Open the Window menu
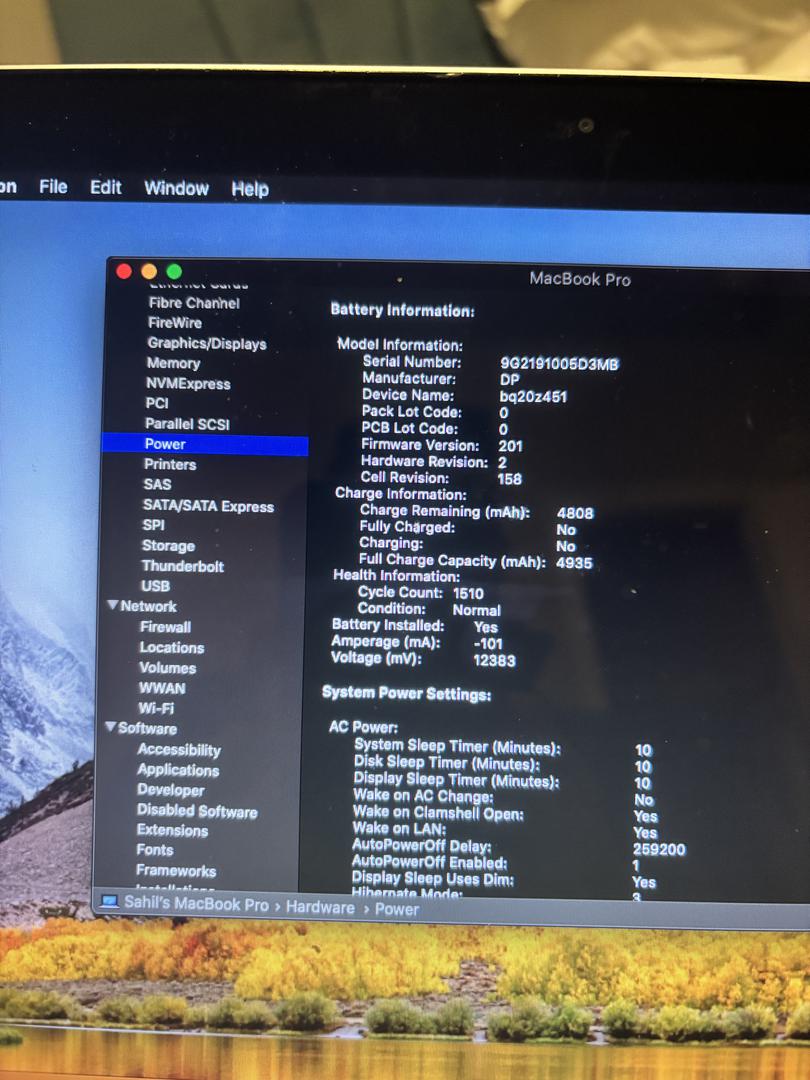The image size is (810, 1080). (176, 188)
